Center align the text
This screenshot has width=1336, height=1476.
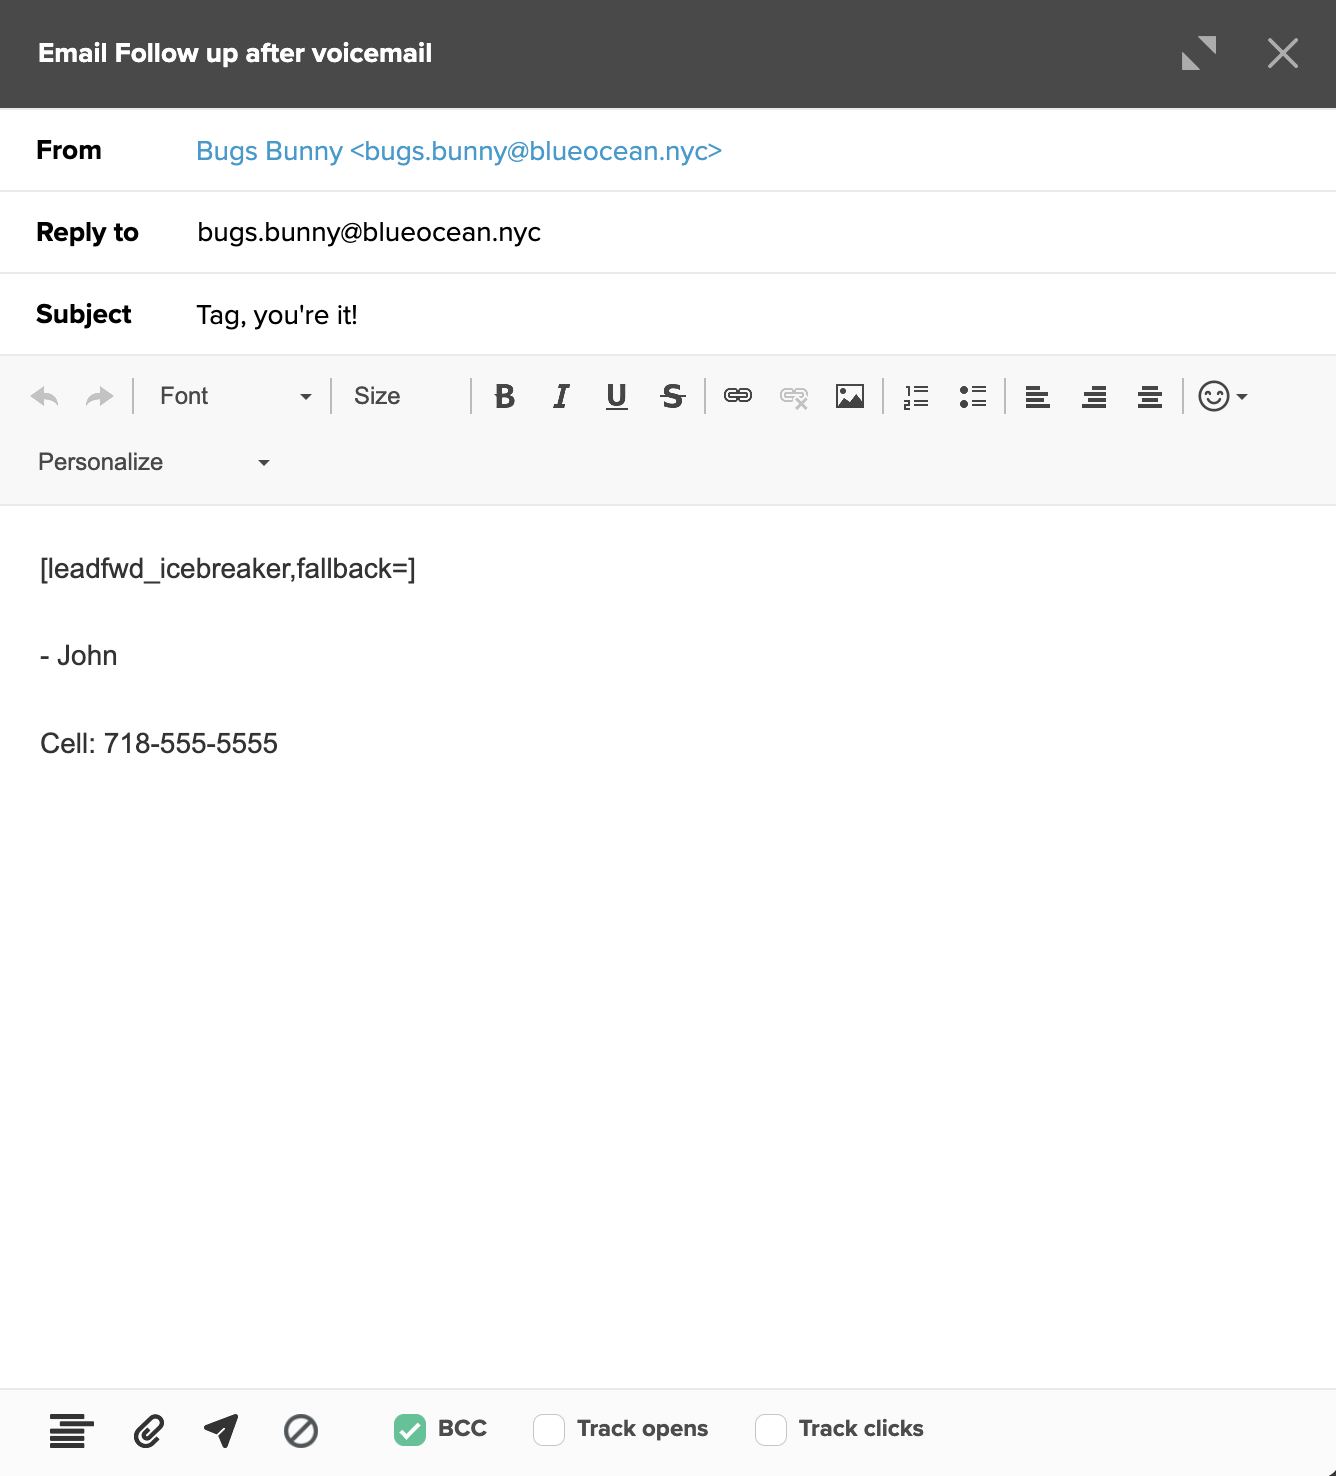pos(1150,397)
